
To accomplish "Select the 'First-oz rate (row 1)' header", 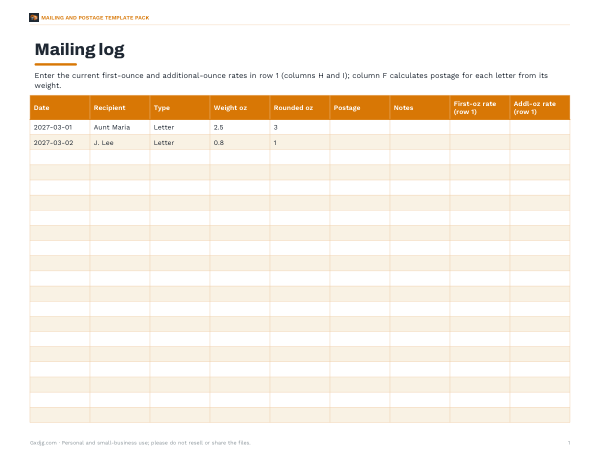I will [x=480, y=108].
